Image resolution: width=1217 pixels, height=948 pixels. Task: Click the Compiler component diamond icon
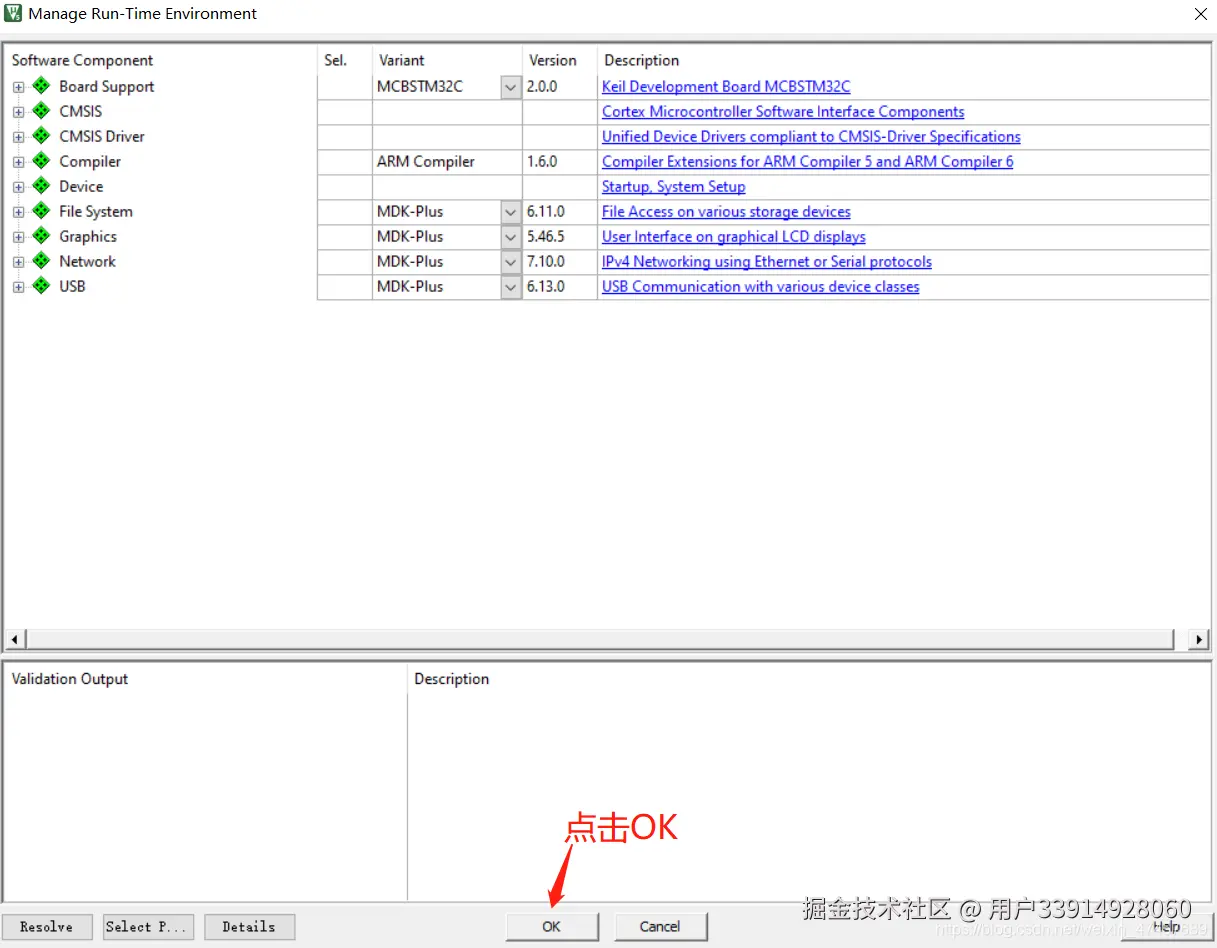point(41,161)
